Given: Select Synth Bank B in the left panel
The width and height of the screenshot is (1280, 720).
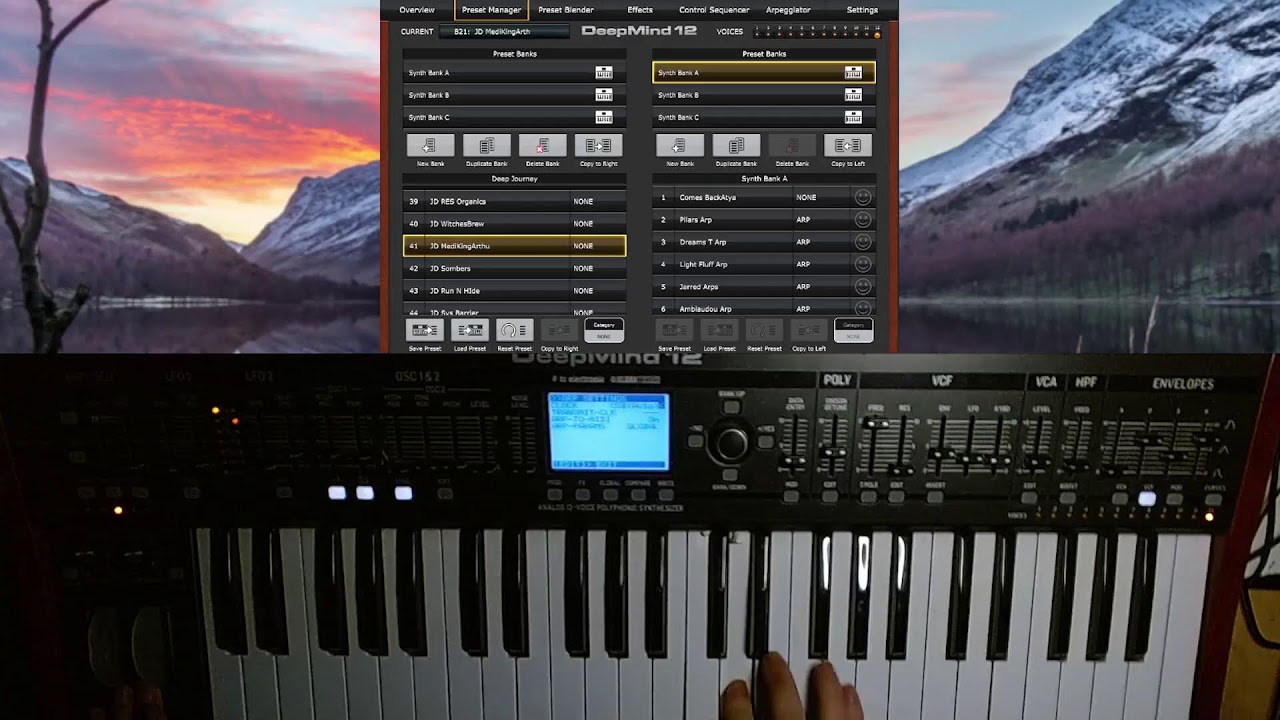Looking at the screenshot, I should tap(514, 95).
